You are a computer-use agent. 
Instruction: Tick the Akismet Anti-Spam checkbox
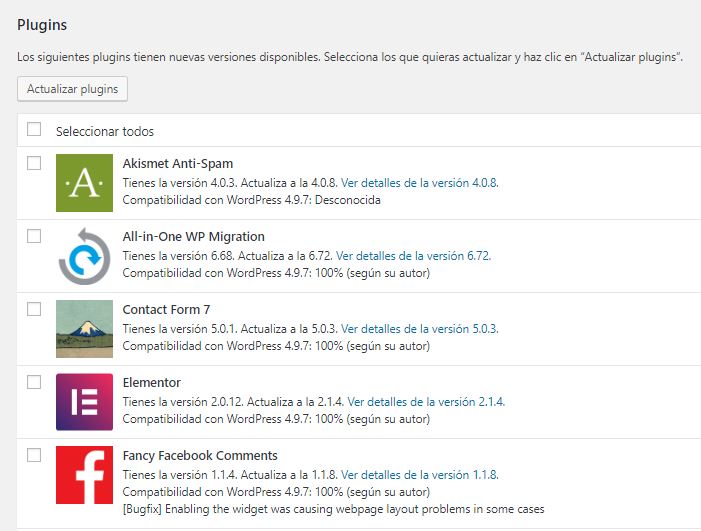[x=34, y=163]
